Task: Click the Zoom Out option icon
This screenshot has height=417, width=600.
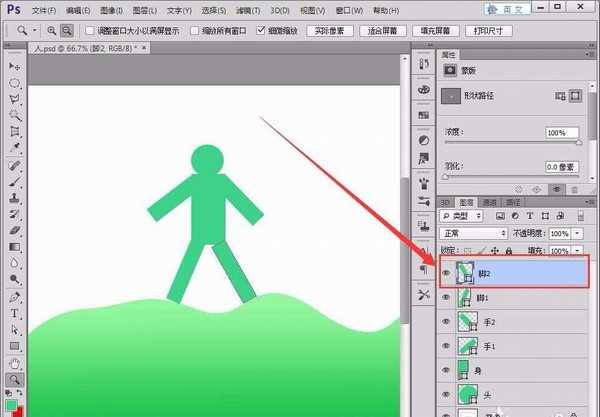Action: tap(67, 31)
